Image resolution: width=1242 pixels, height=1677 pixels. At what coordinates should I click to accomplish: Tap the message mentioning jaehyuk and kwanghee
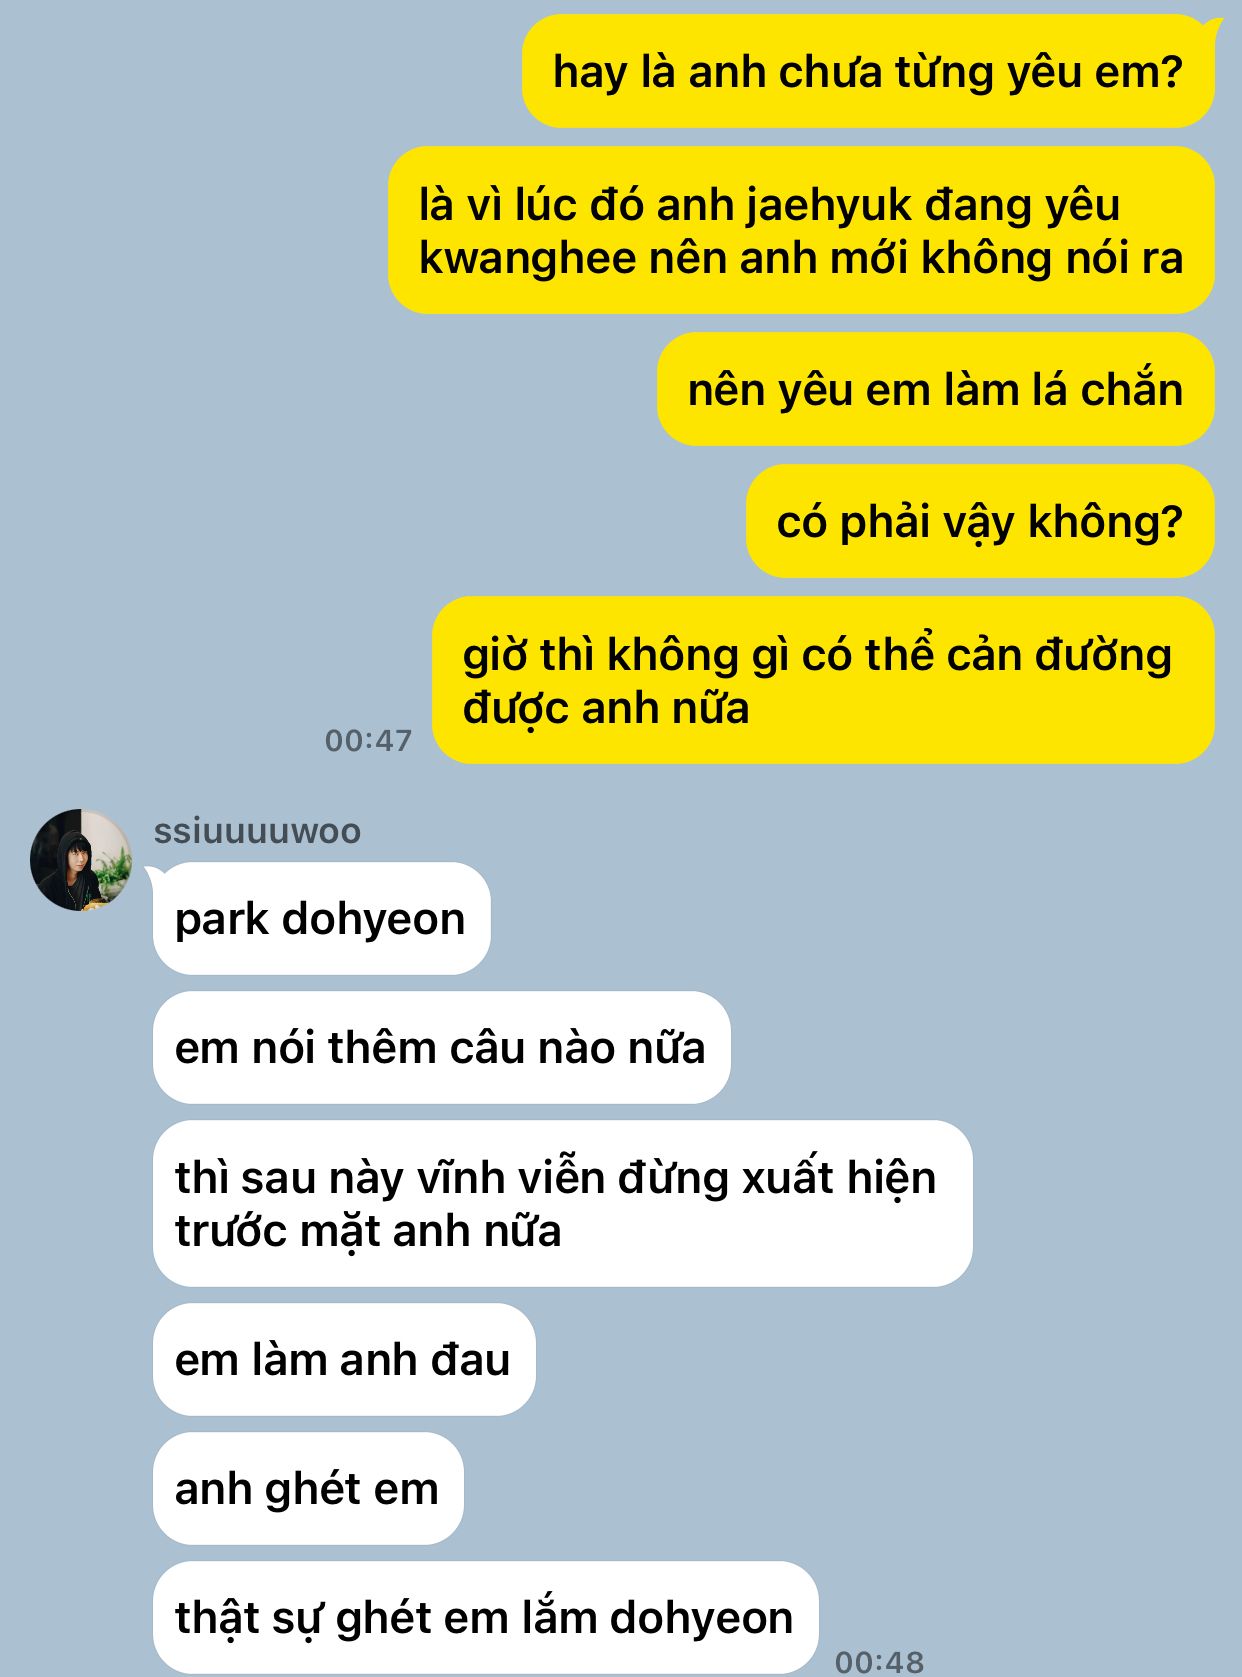(x=801, y=231)
